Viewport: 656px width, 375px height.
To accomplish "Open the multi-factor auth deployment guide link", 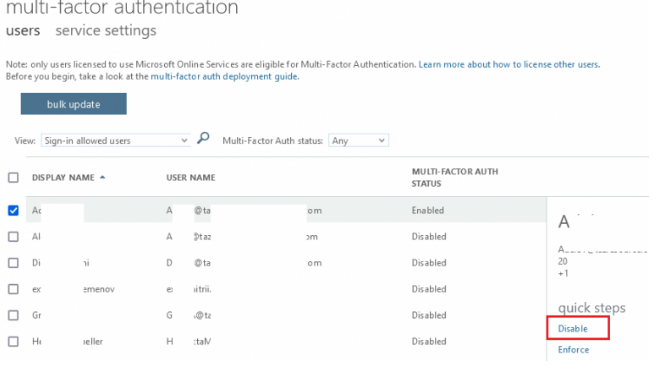I will click(225, 77).
